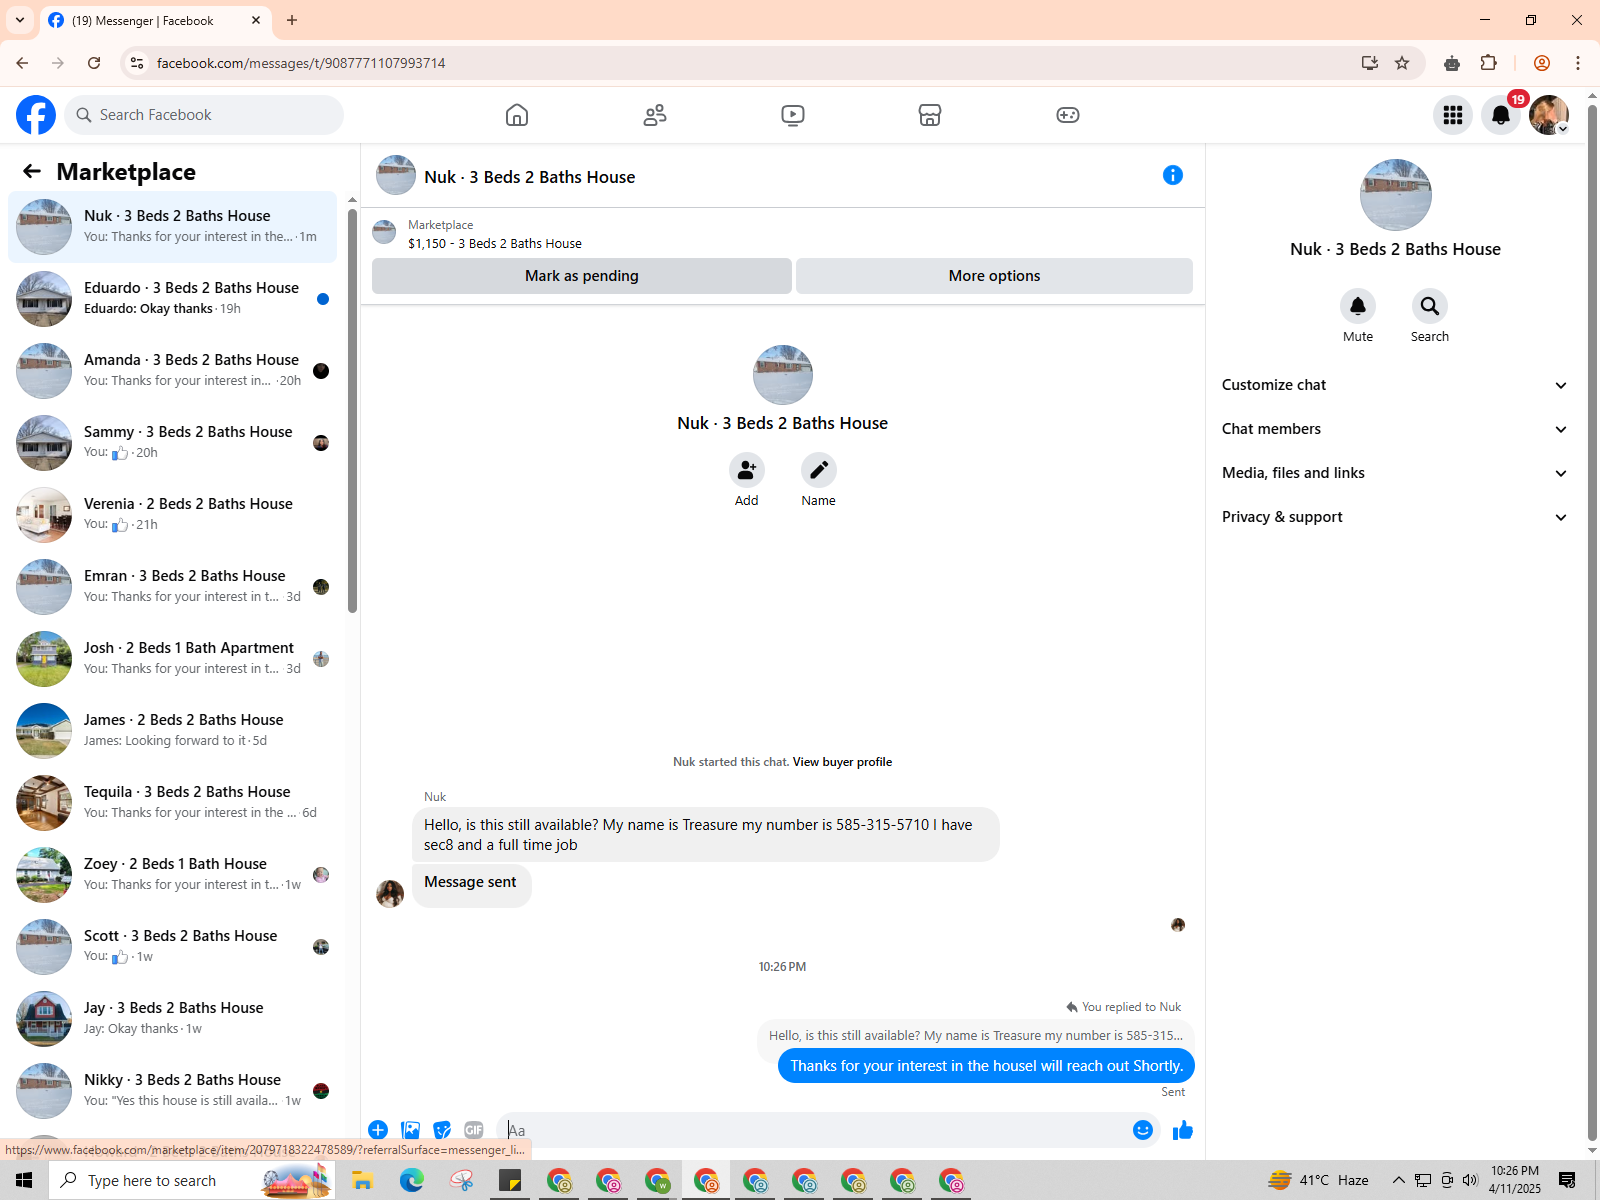This screenshot has height=1200, width=1600.
Task: Open the $1,150 - 3 Beds 2 Baths House listing
Action: pos(495,243)
